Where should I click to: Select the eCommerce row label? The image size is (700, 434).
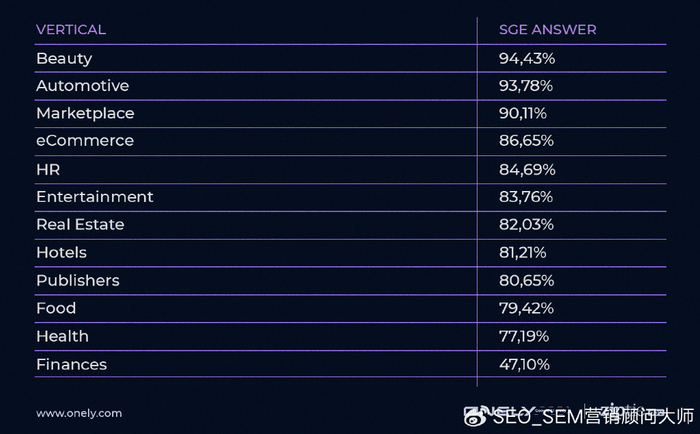coord(84,141)
